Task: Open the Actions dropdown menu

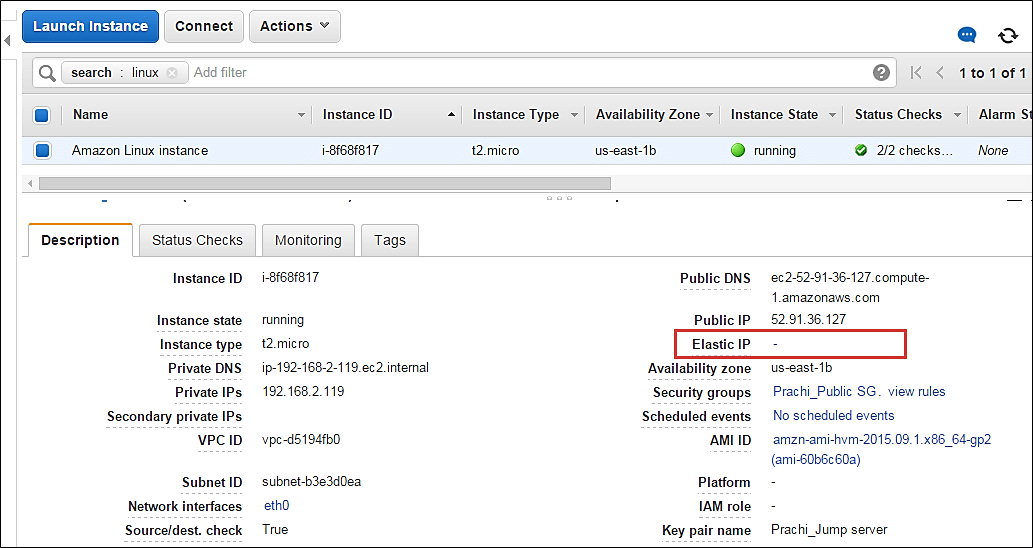Action: click(x=294, y=27)
